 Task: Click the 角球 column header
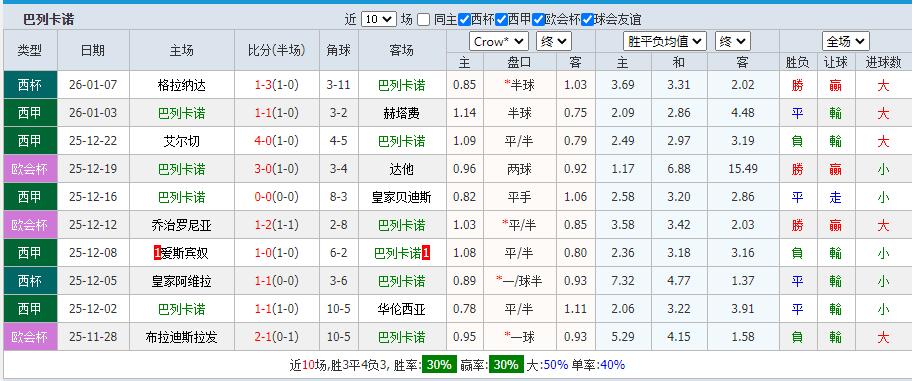[x=339, y=51]
